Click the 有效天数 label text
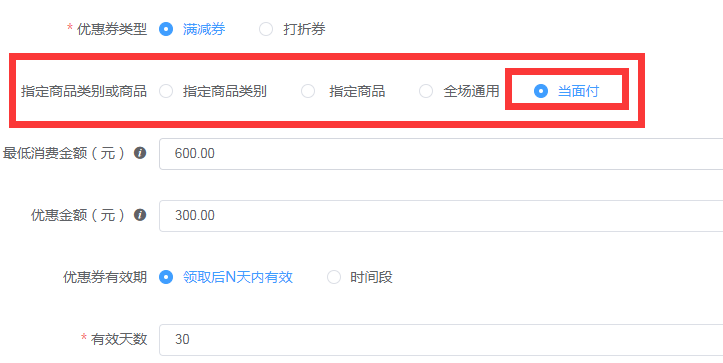This screenshot has width=723, height=363. (119, 339)
